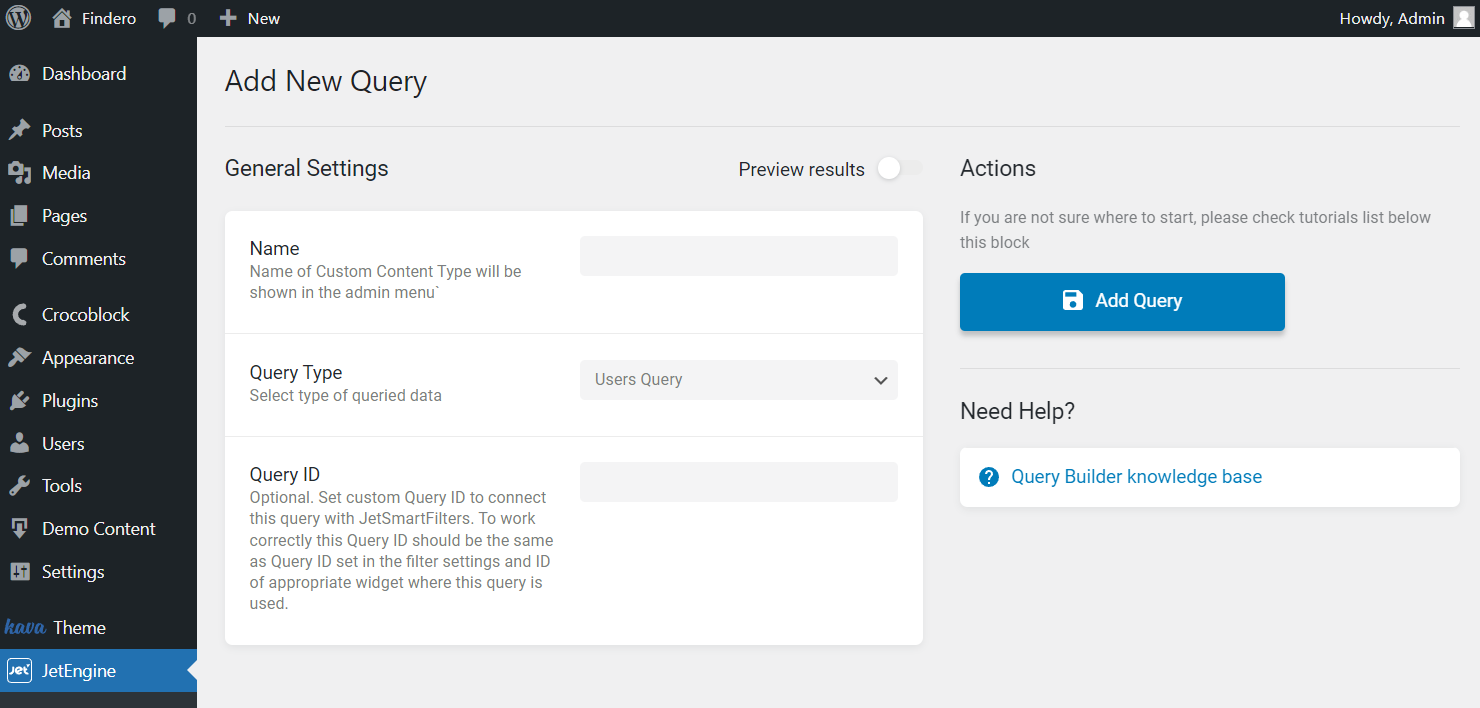Screen dimensions: 1480x708
Task: Click the Add Query button
Action: (x=1122, y=302)
